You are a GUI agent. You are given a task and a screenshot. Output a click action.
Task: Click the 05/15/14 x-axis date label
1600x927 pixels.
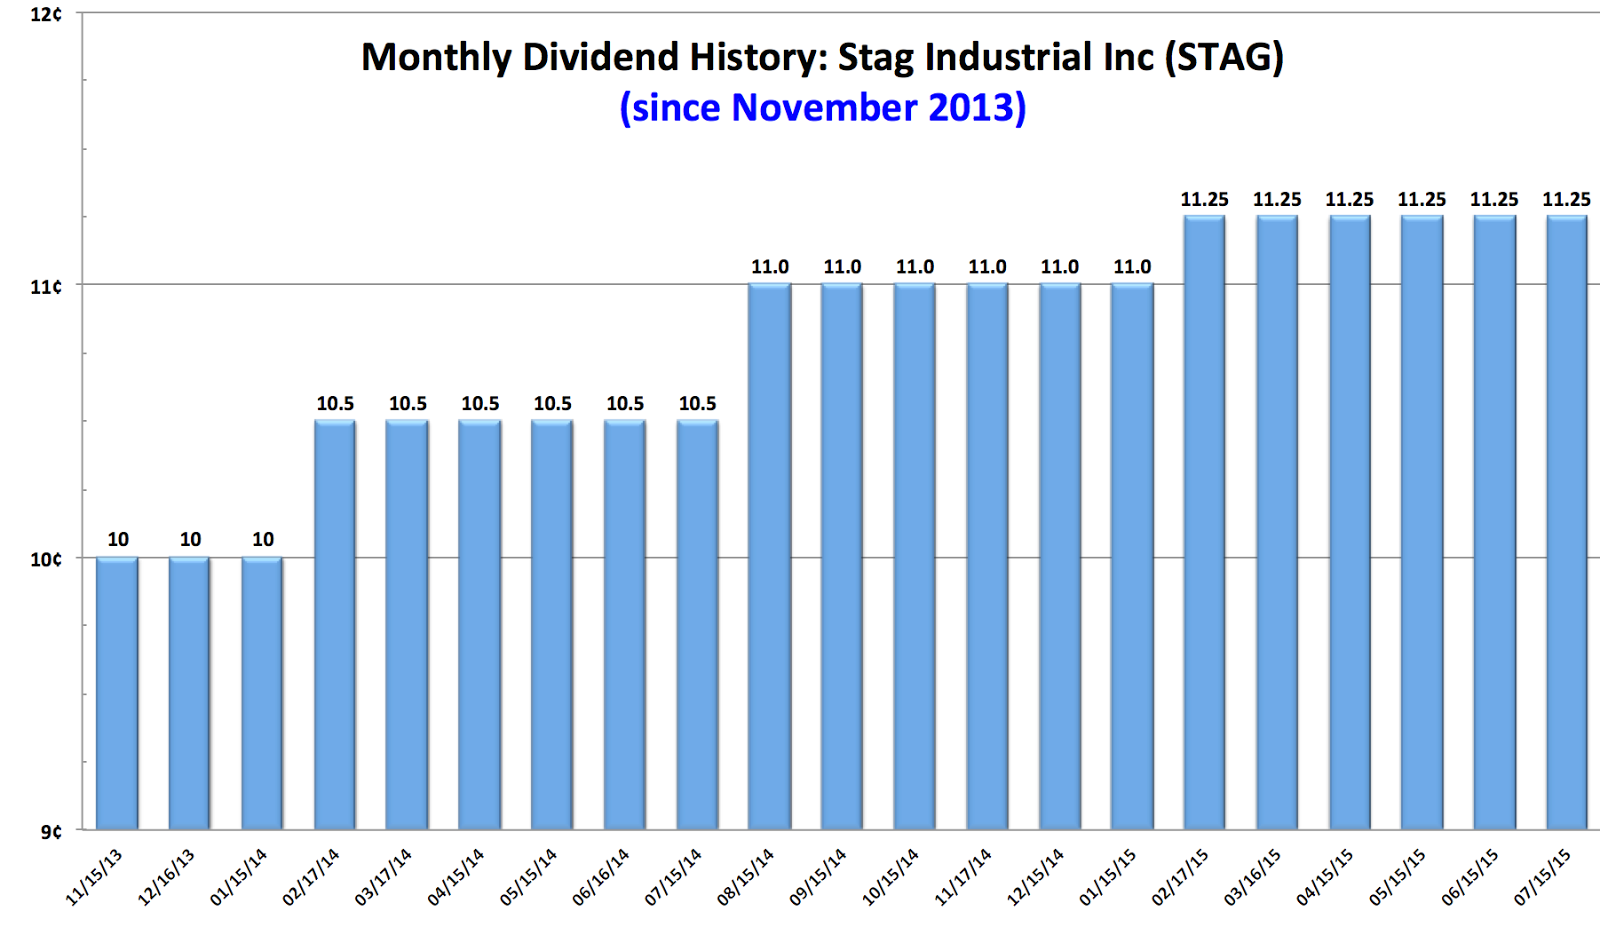(x=529, y=877)
